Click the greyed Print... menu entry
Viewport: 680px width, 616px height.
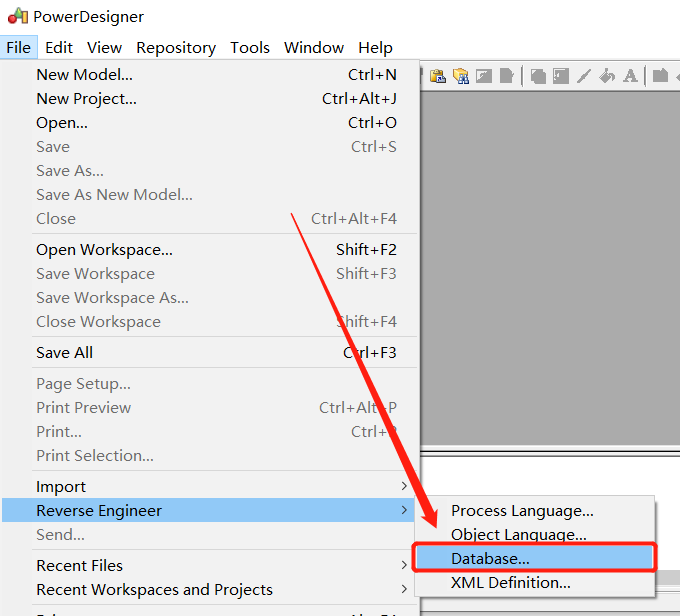point(210,431)
